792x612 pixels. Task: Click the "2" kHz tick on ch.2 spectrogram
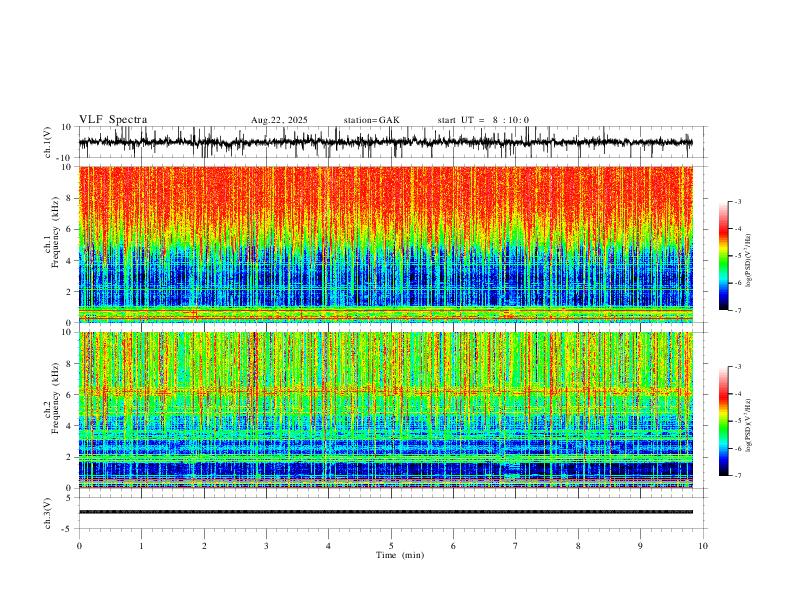point(69,457)
